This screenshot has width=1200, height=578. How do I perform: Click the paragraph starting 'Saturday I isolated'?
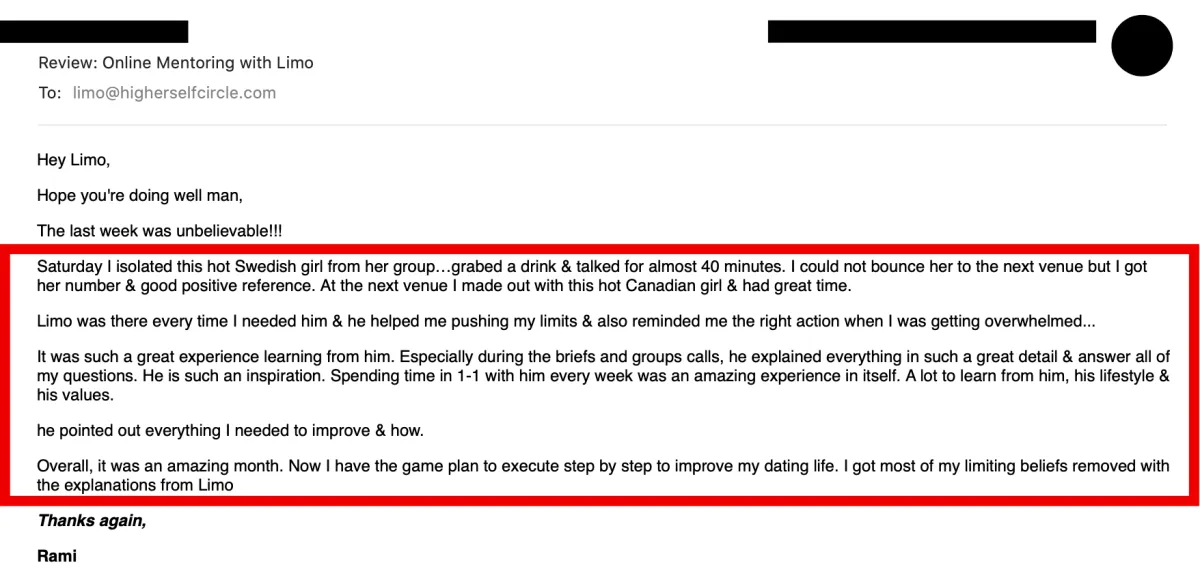[592, 276]
